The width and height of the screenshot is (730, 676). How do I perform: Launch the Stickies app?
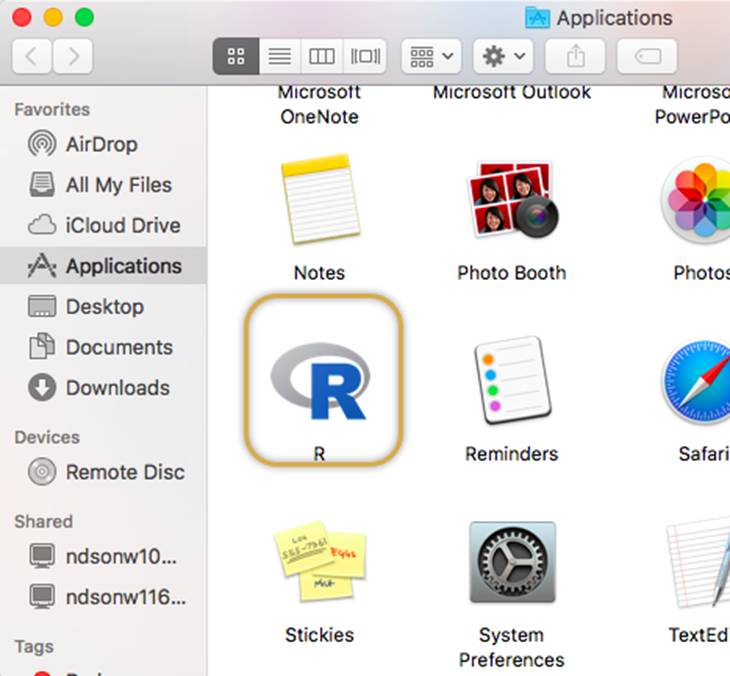pyautogui.click(x=319, y=561)
